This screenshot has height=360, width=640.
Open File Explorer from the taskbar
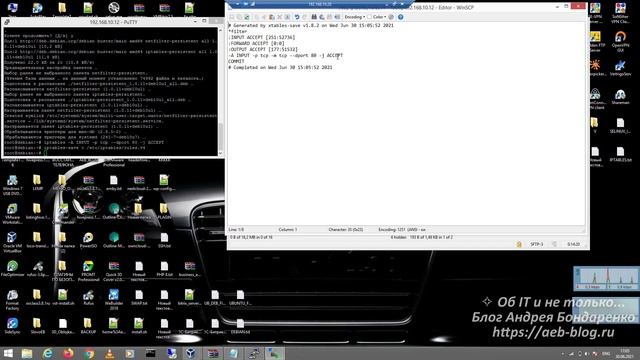click(27, 353)
